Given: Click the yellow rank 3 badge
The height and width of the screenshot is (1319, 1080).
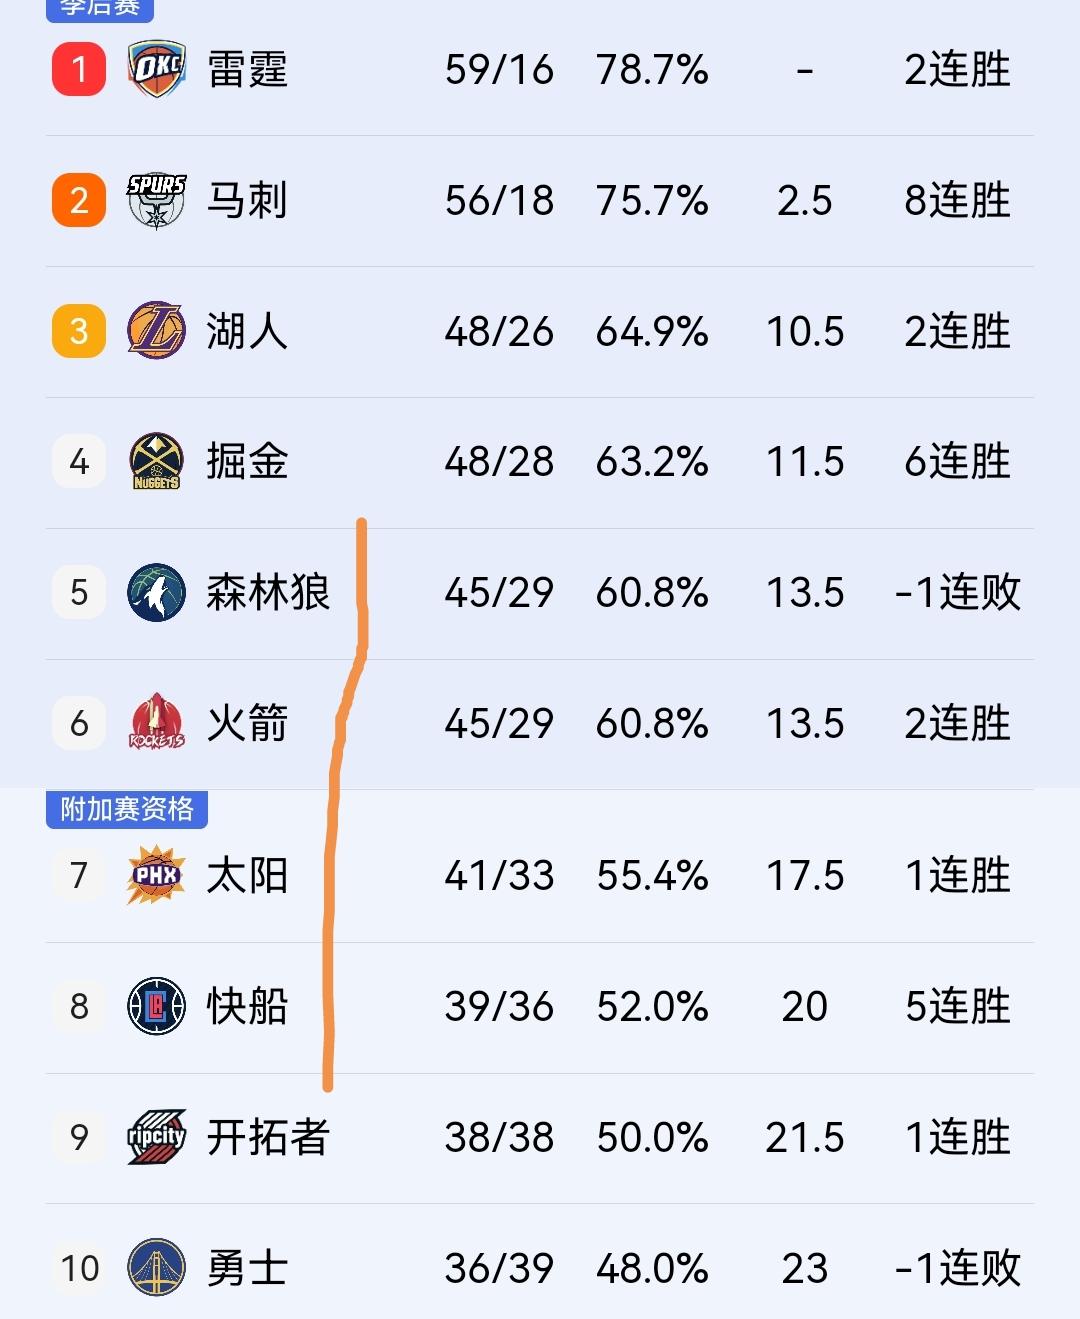Looking at the screenshot, I should [x=77, y=331].
